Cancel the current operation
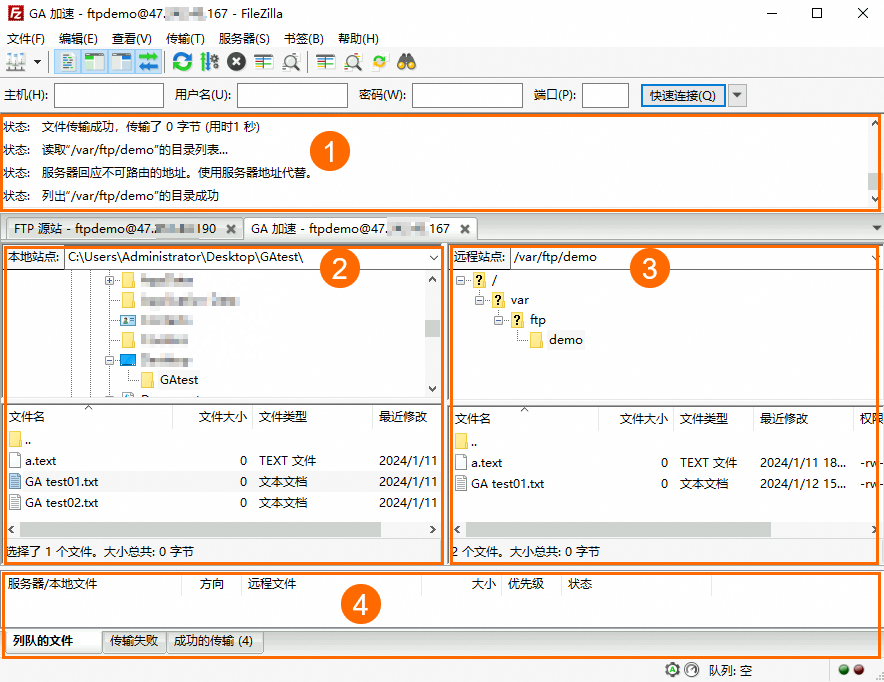The height and width of the screenshot is (682, 884). 236,61
